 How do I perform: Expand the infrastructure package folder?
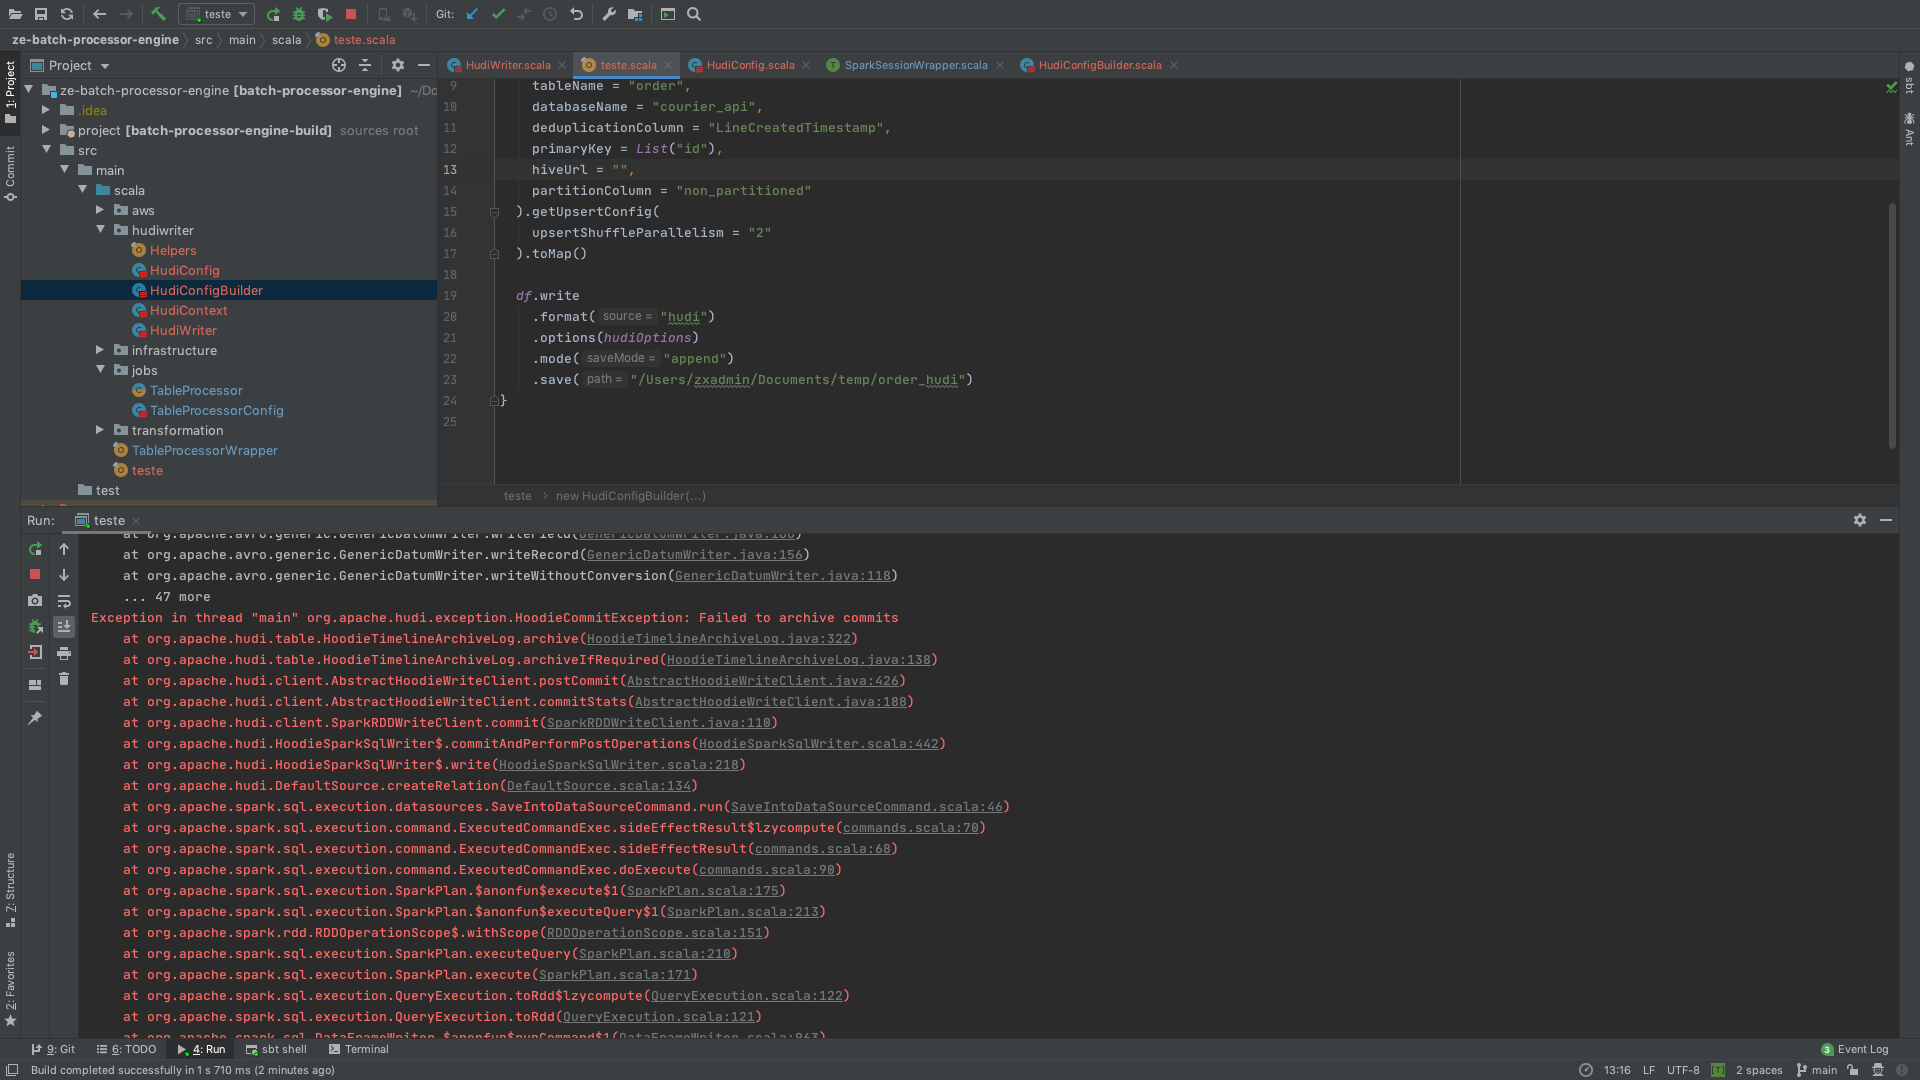100,350
